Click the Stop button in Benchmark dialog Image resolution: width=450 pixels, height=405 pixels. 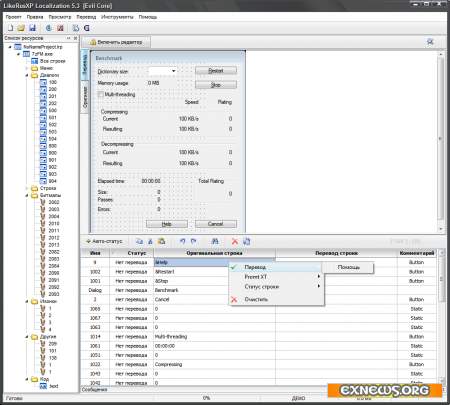point(216,85)
